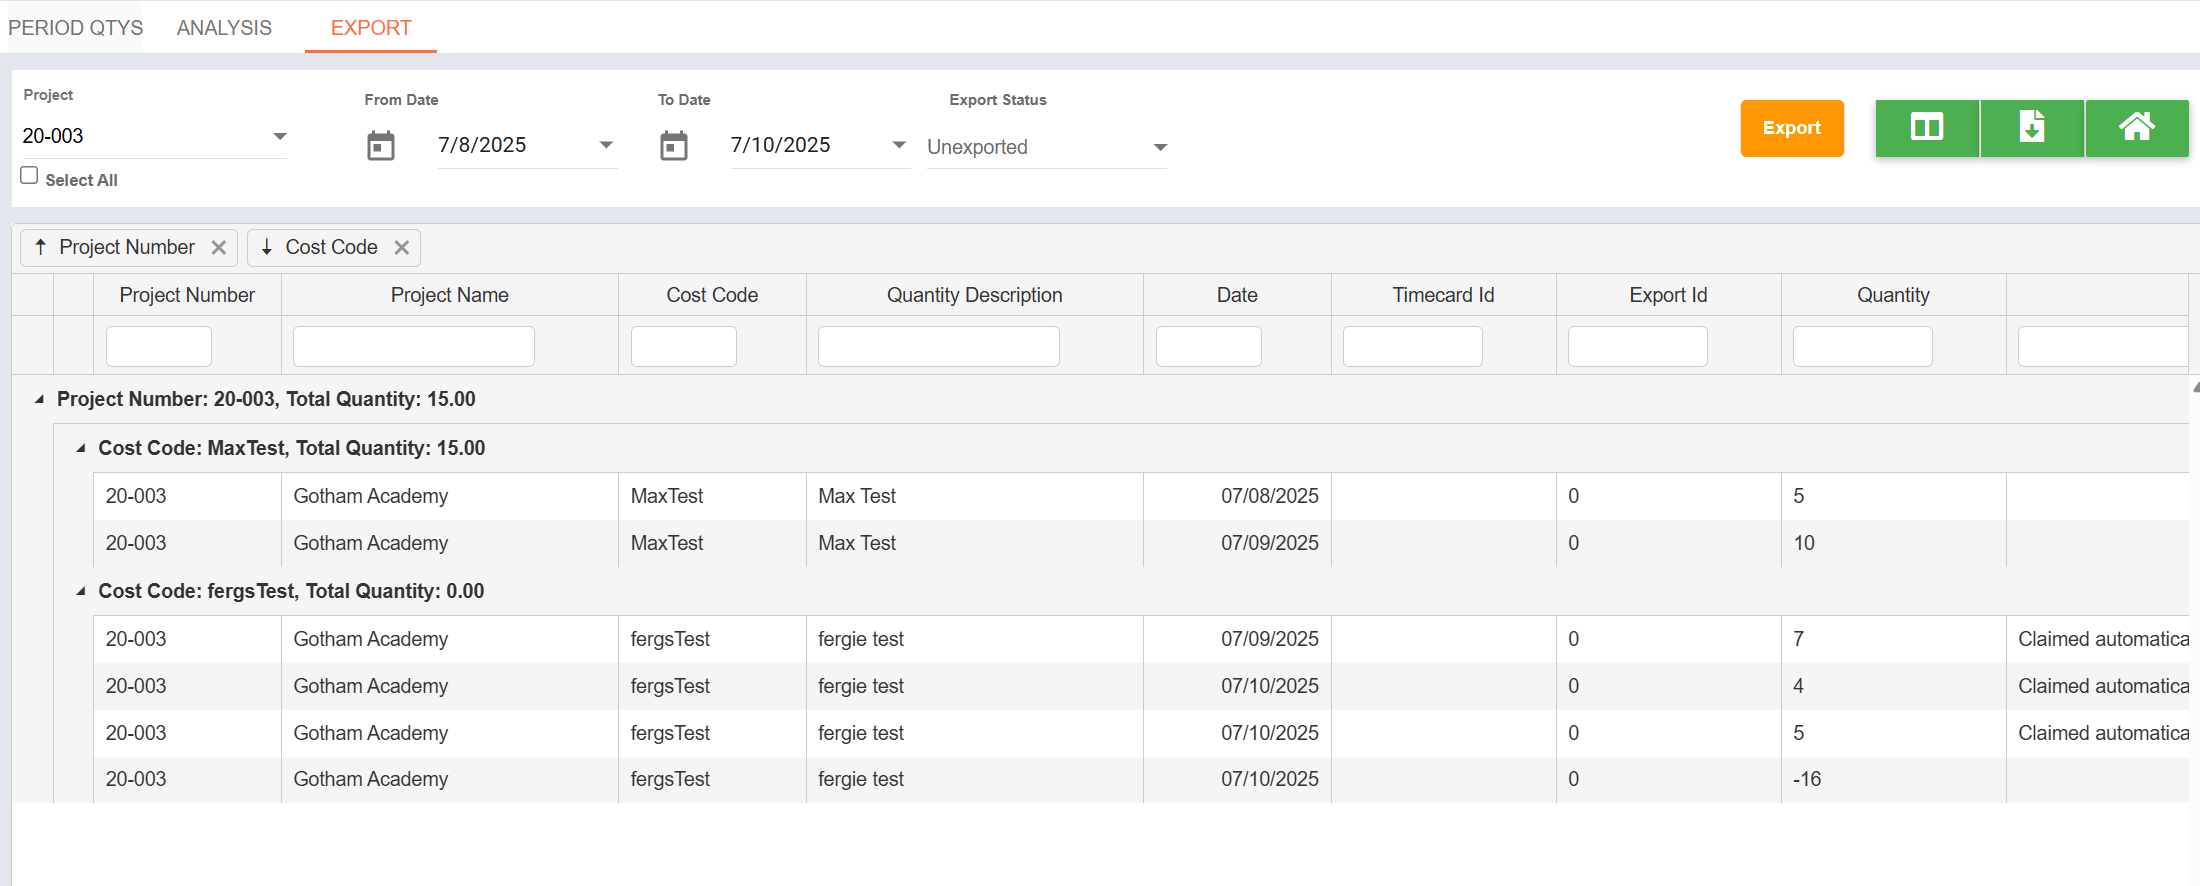Viewport: 2200px width, 886px height.
Task: Select the MaxTest row dated 07/08/2025
Action: 1141,496
